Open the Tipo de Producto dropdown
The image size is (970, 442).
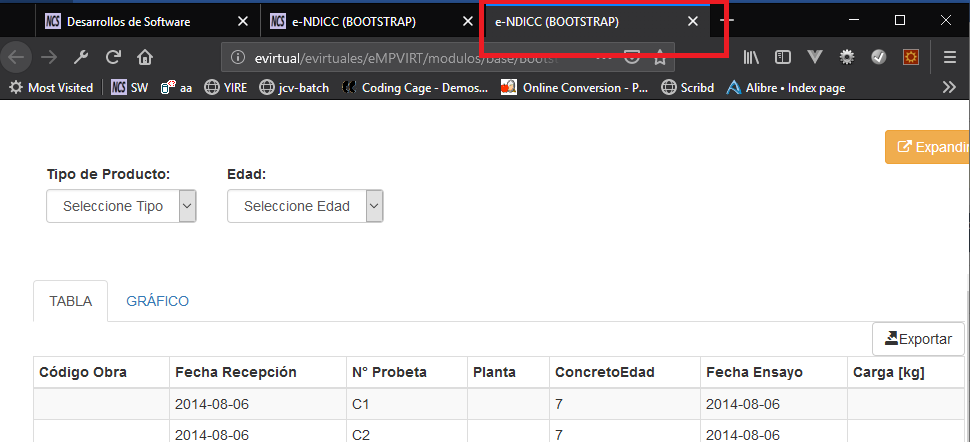click(121, 206)
